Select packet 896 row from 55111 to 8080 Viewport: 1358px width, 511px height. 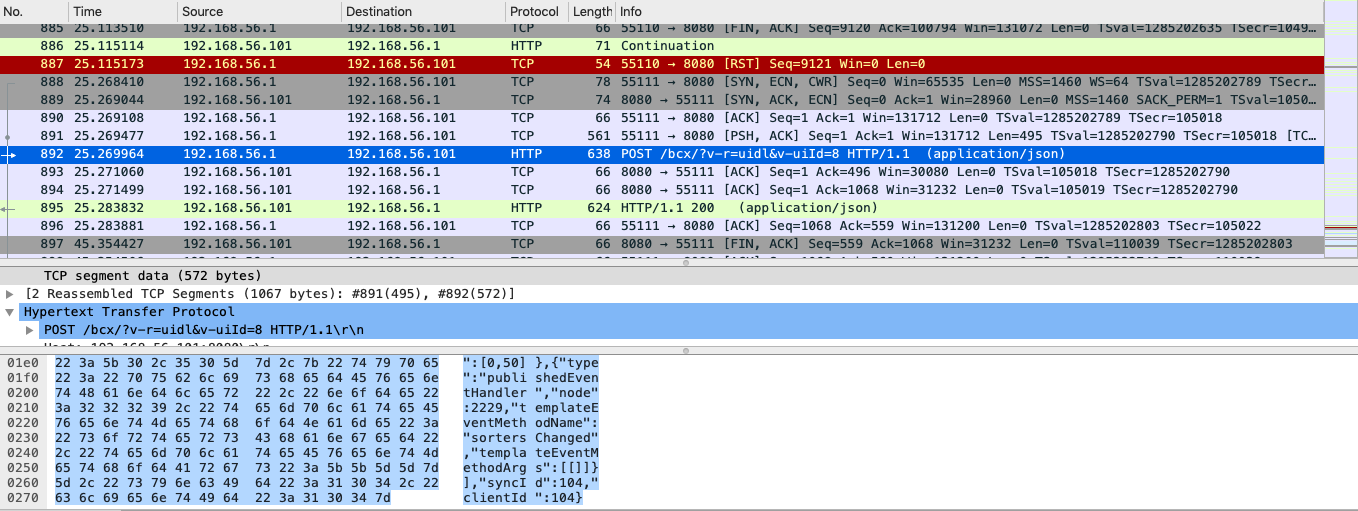tap(660, 226)
